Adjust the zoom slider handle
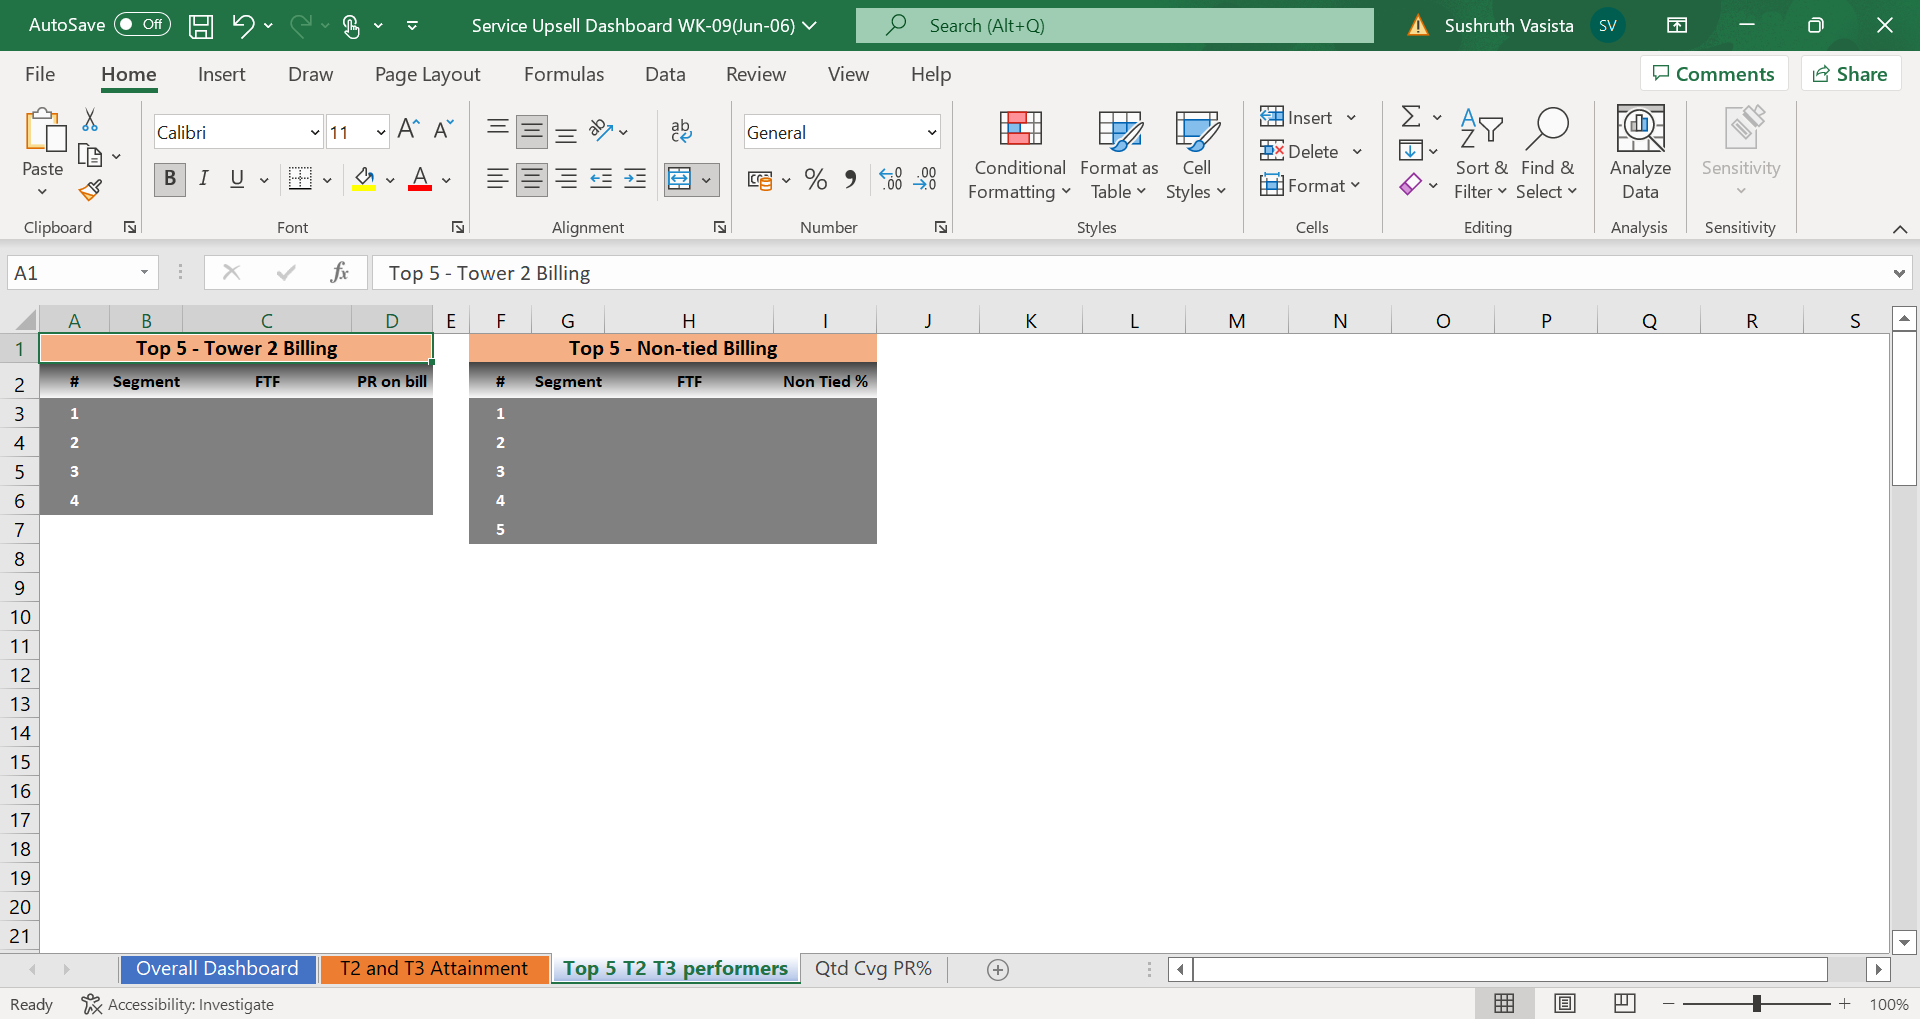Screen dimensions: 1920x1019 tap(1756, 1004)
